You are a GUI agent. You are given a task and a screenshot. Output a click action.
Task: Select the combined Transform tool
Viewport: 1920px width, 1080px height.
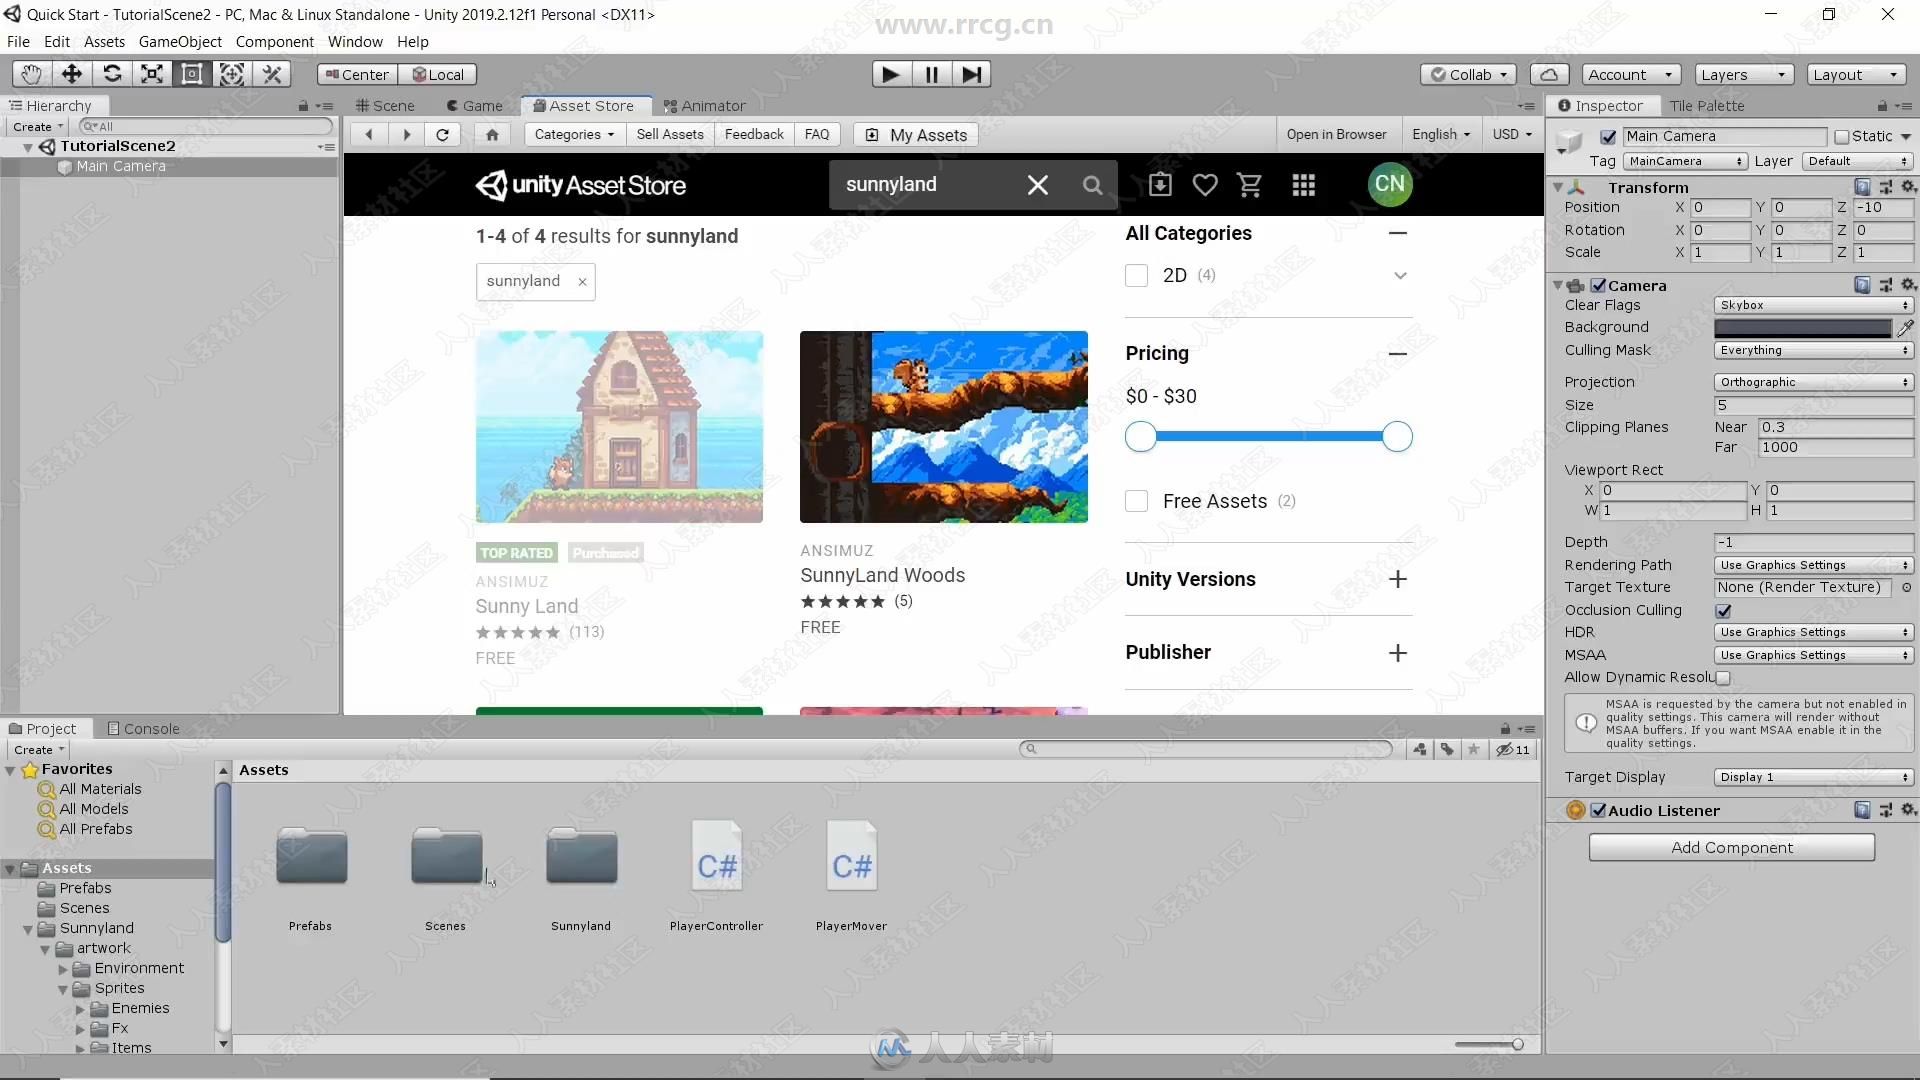[231, 74]
